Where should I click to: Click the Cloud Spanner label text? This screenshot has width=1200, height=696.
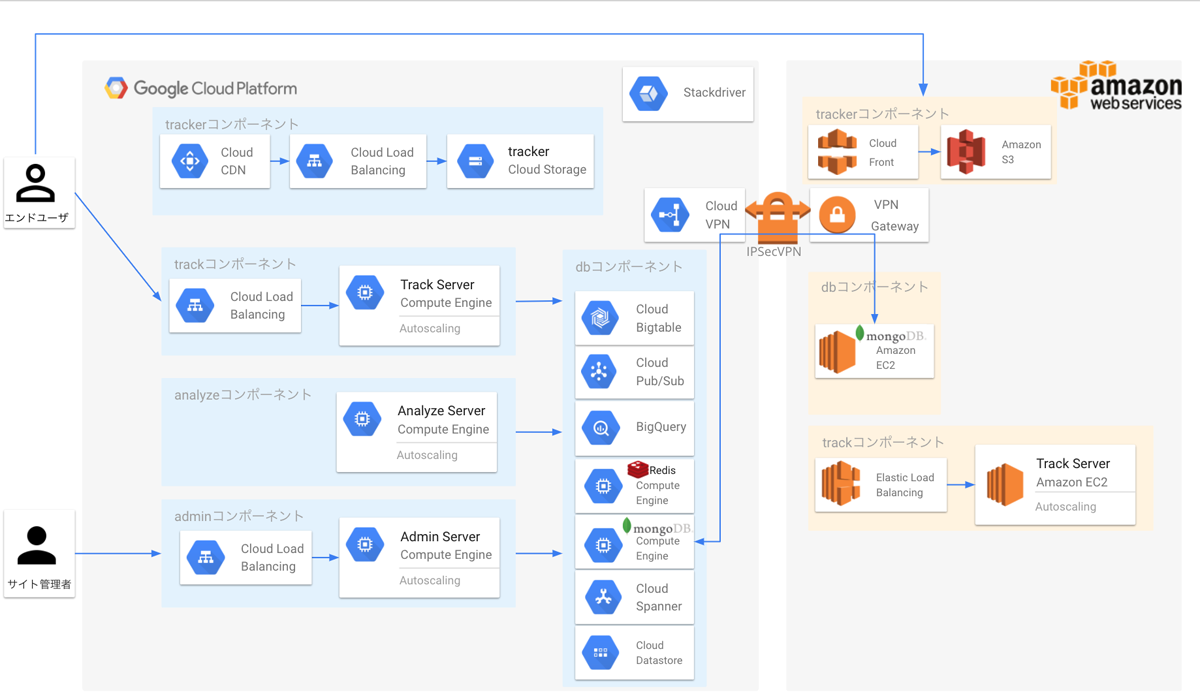point(659,597)
